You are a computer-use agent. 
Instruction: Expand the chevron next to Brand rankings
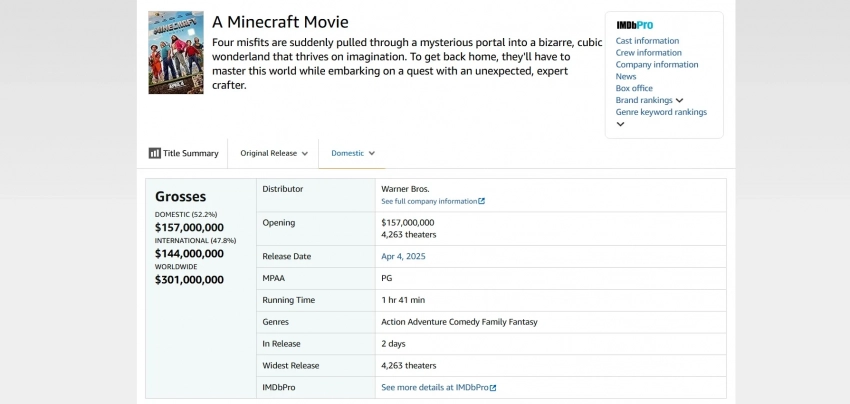680,101
